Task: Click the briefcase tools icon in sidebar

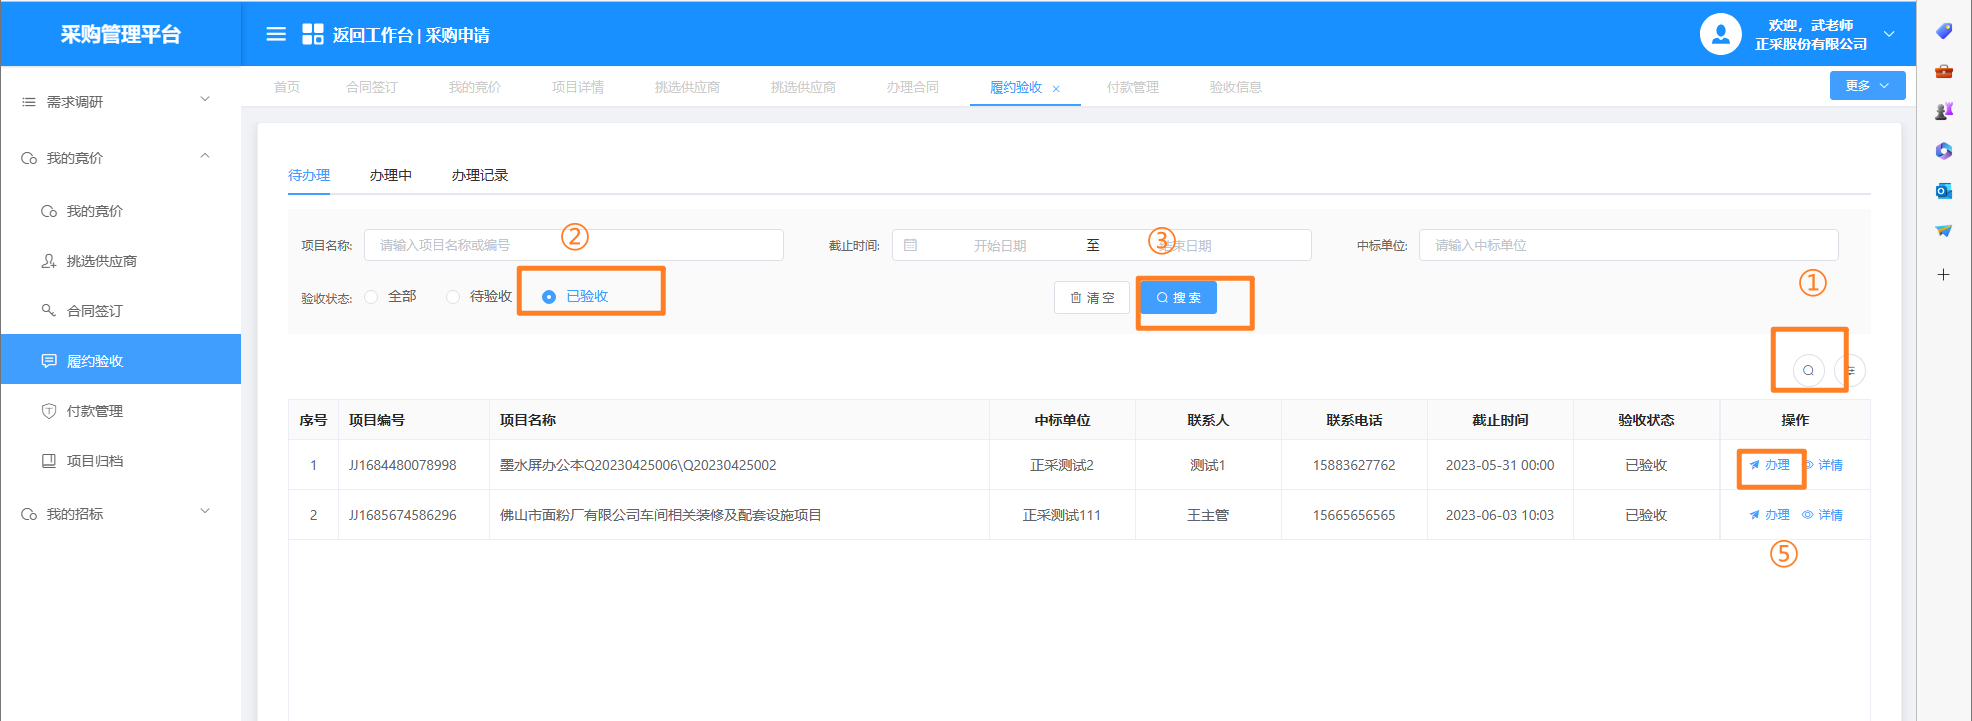Action: point(1943,71)
